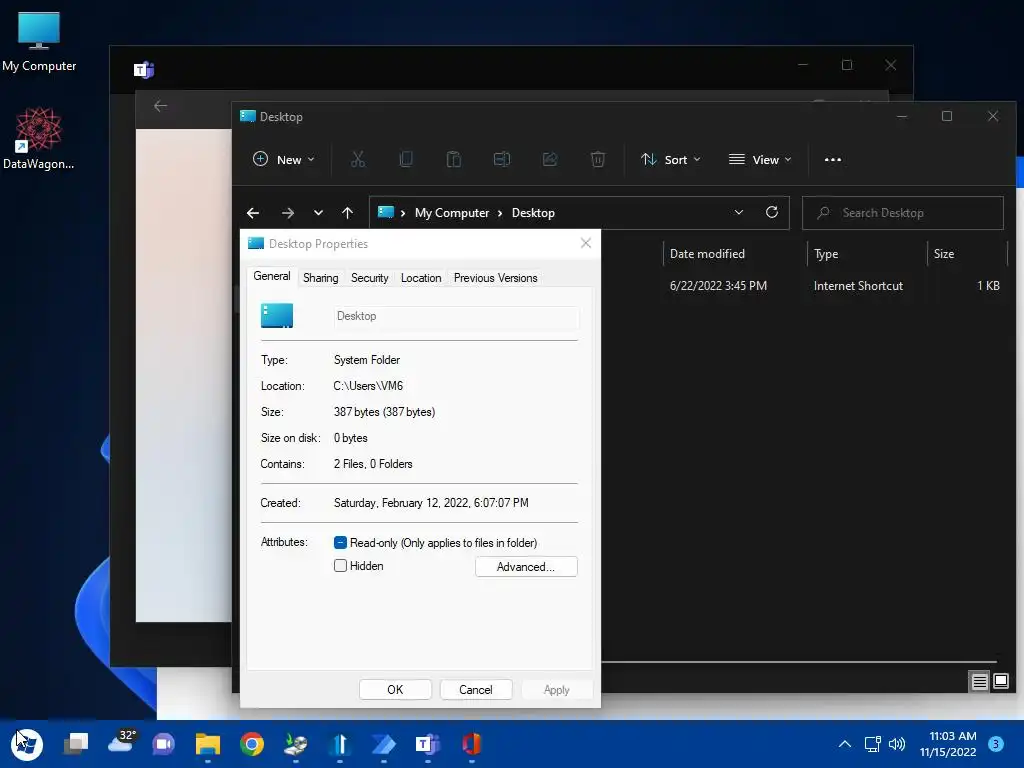Click the Rename icon in Explorer toolbar
The height and width of the screenshot is (768, 1024).
tap(502, 159)
